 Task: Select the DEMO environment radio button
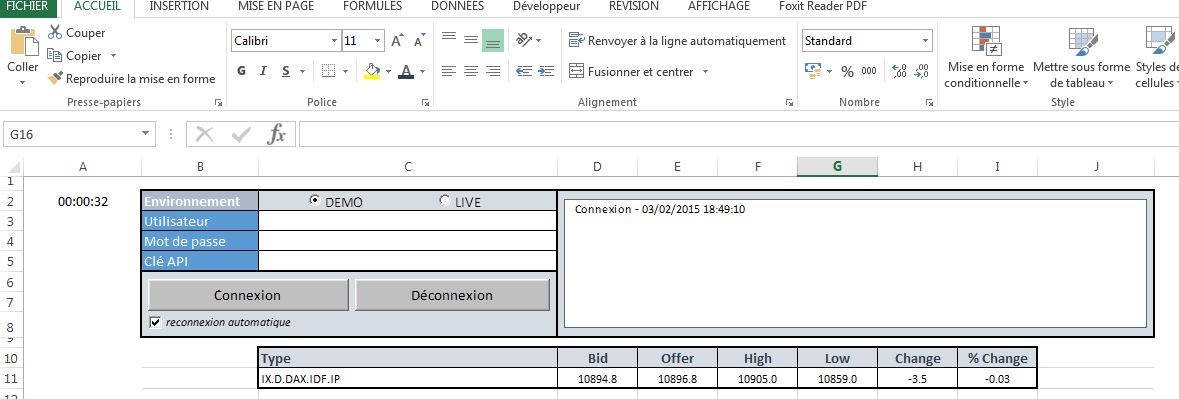pyautogui.click(x=314, y=201)
